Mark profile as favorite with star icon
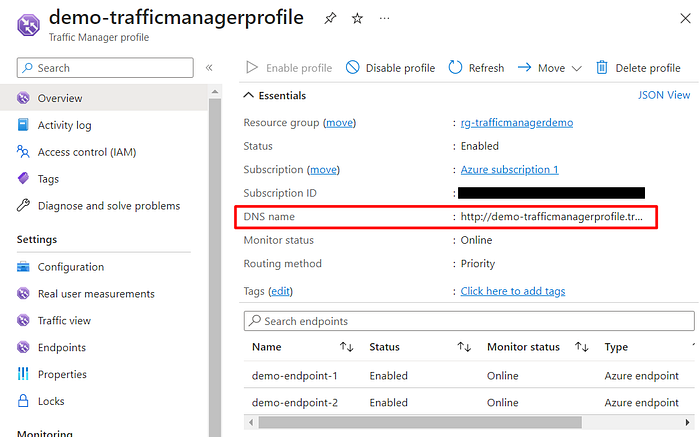 pyautogui.click(x=357, y=18)
